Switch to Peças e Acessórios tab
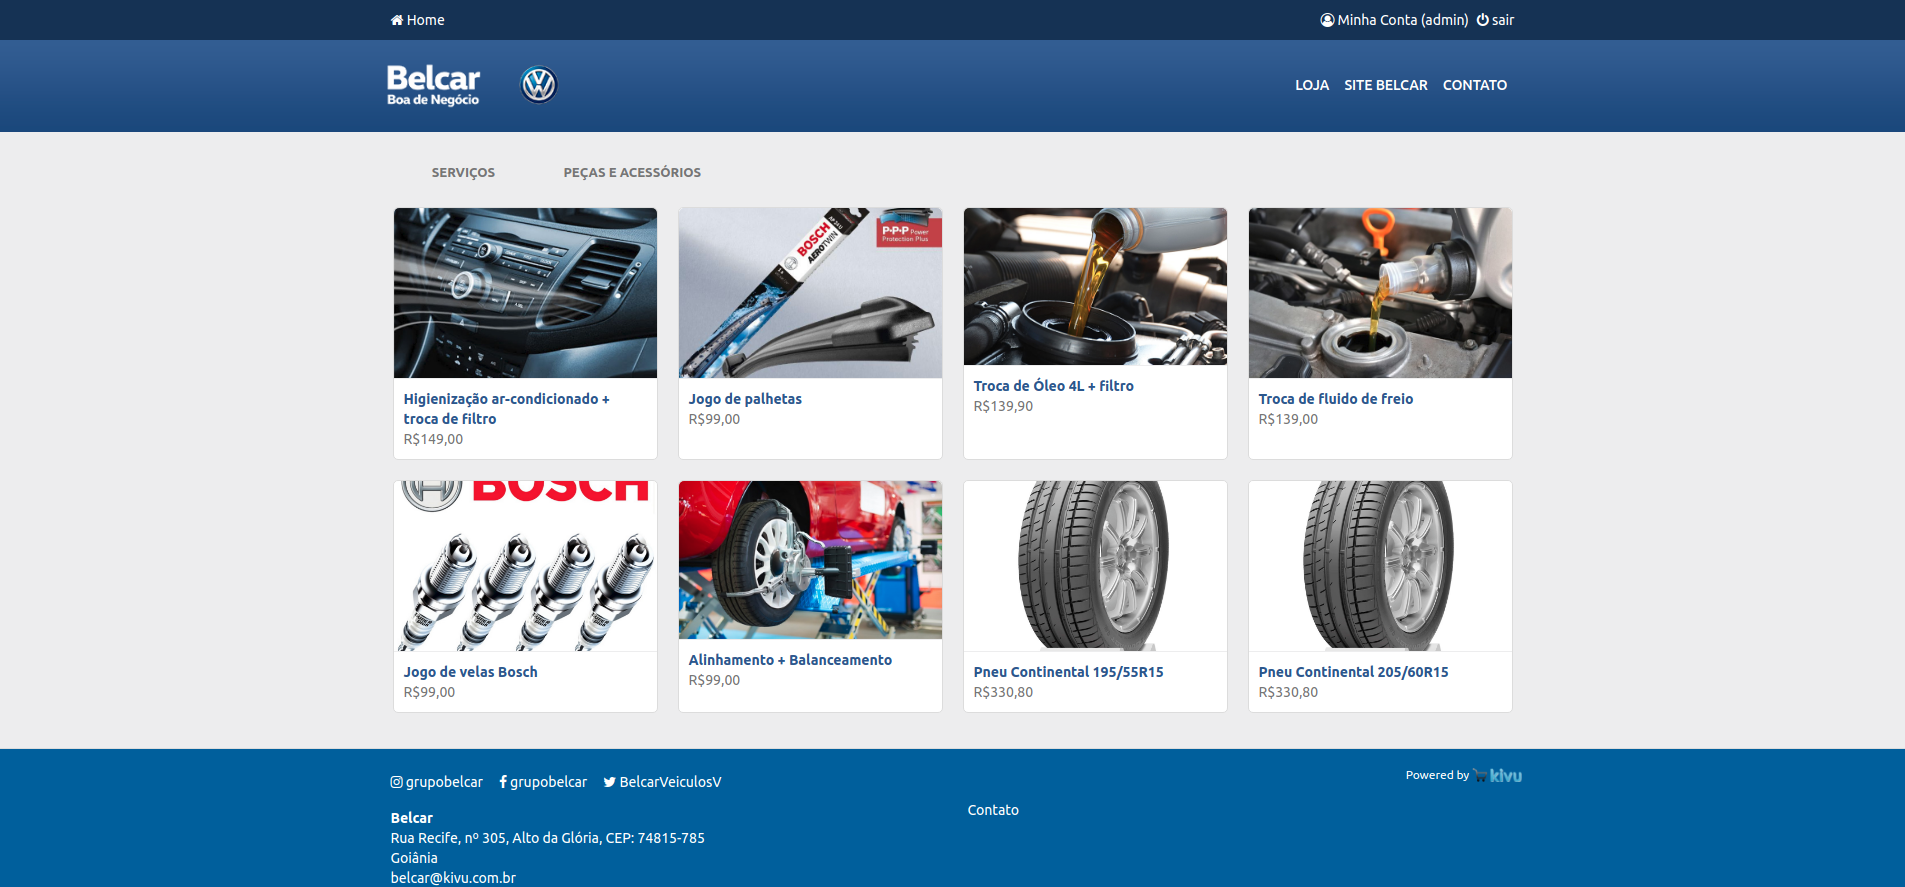 [632, 173]
